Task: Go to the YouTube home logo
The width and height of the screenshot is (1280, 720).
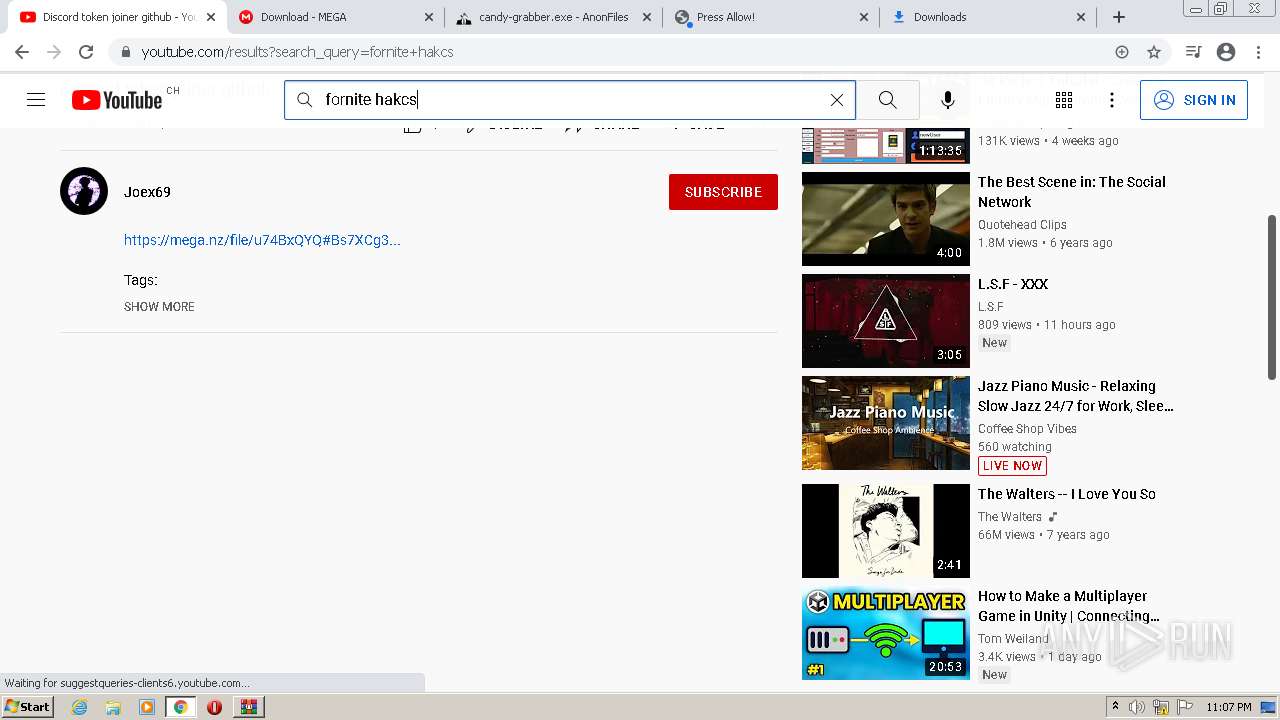Action: pos(117,100)
